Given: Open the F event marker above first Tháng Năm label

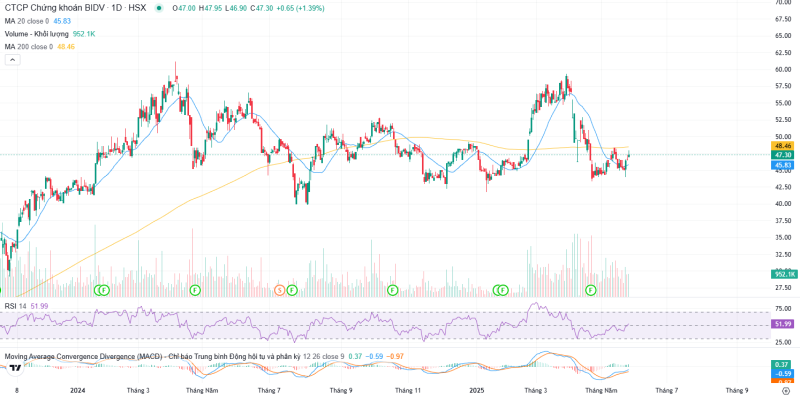Looking at the screenshot, I should tap(195, 290).
